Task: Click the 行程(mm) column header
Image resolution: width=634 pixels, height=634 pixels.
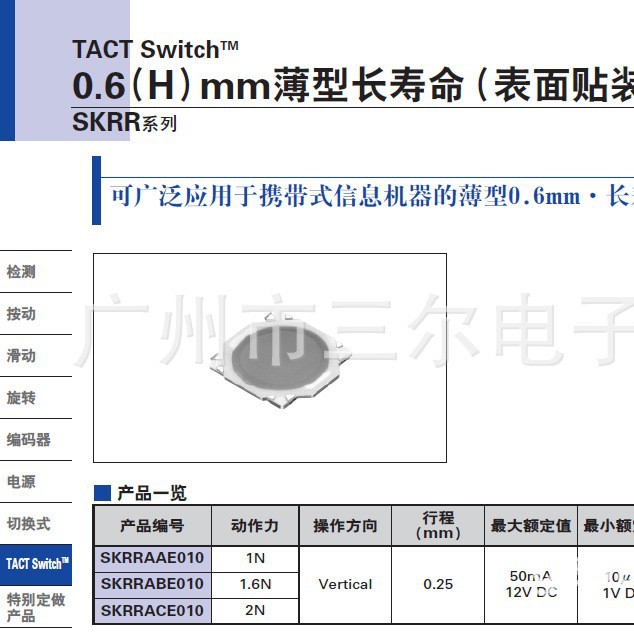Action: click(x=438, y=526)
